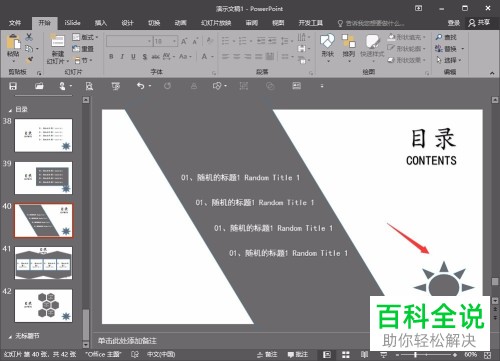Toggle the Notes (备注) pane
This screenshot has width=500, height=361.
coord(267,354)
